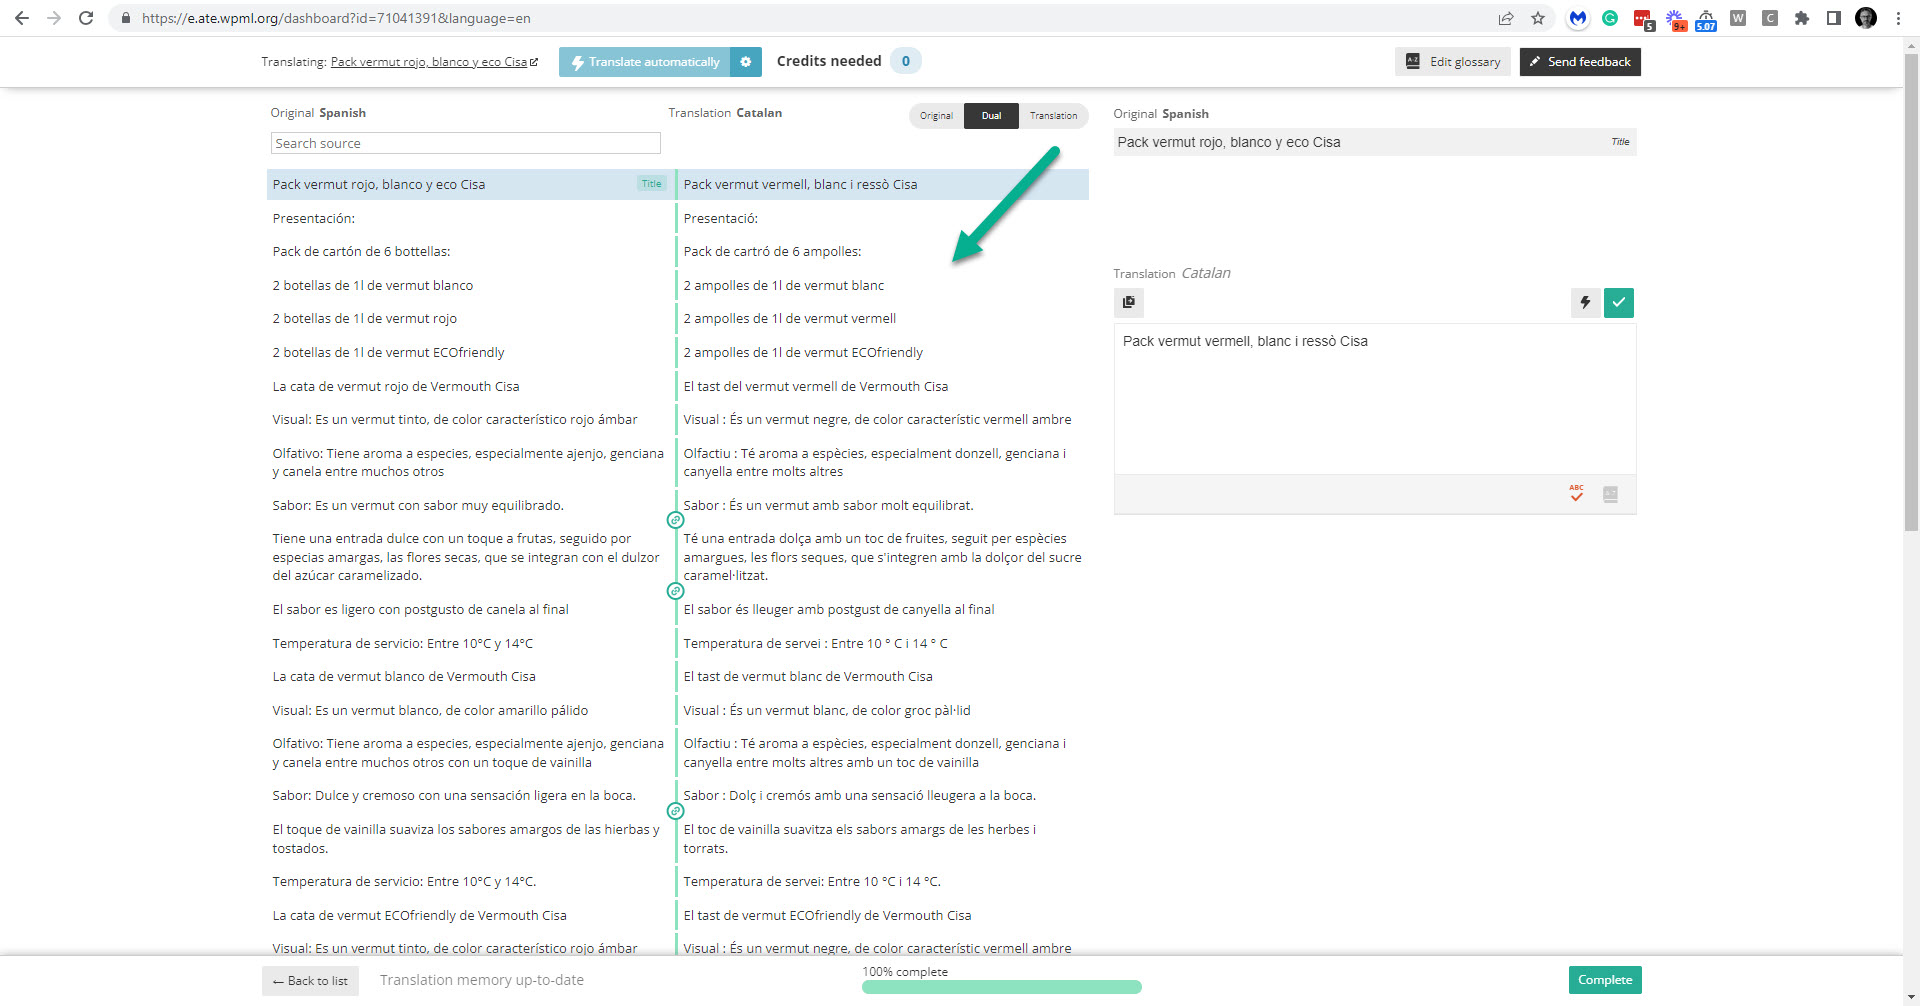Click the link icon above 'El sabor es ligero' row
This screenshot has width=1920, height=1006.
[676, 591]
